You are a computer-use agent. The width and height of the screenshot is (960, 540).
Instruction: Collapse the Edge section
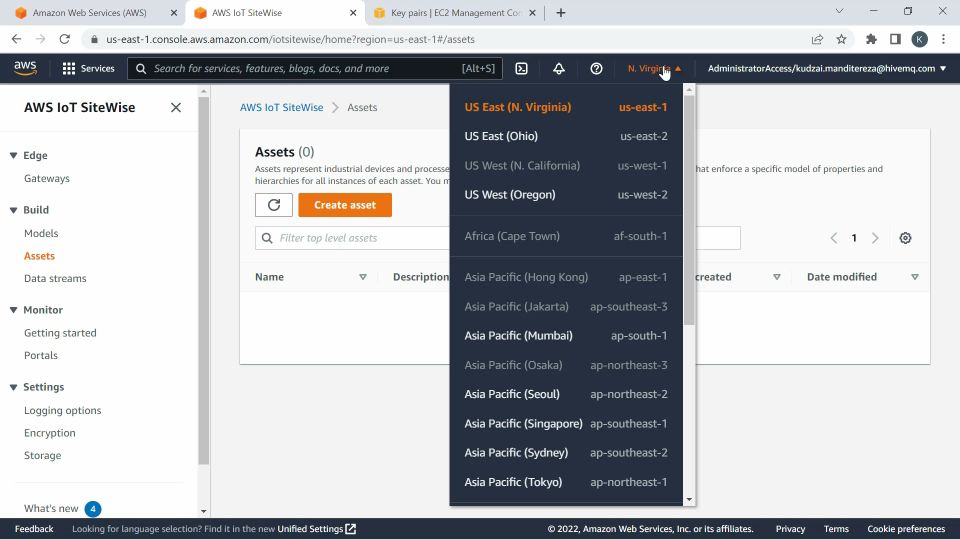click(x=13, y=156)
